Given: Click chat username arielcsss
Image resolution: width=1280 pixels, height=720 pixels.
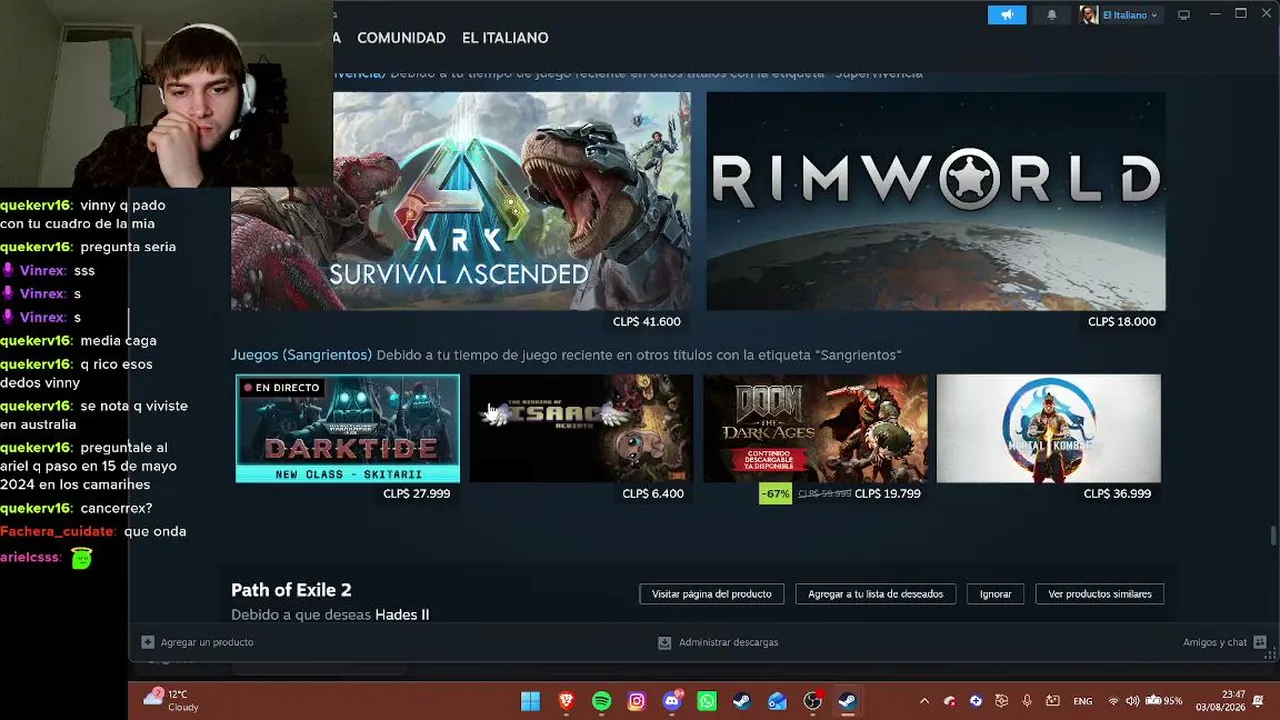Looking at the screenshot, I should (30, 557).
